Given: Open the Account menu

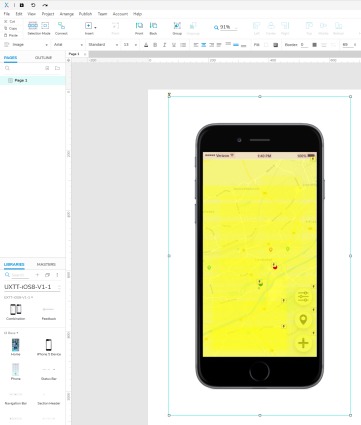Looking at the screenshot, I should coord(120,14).
